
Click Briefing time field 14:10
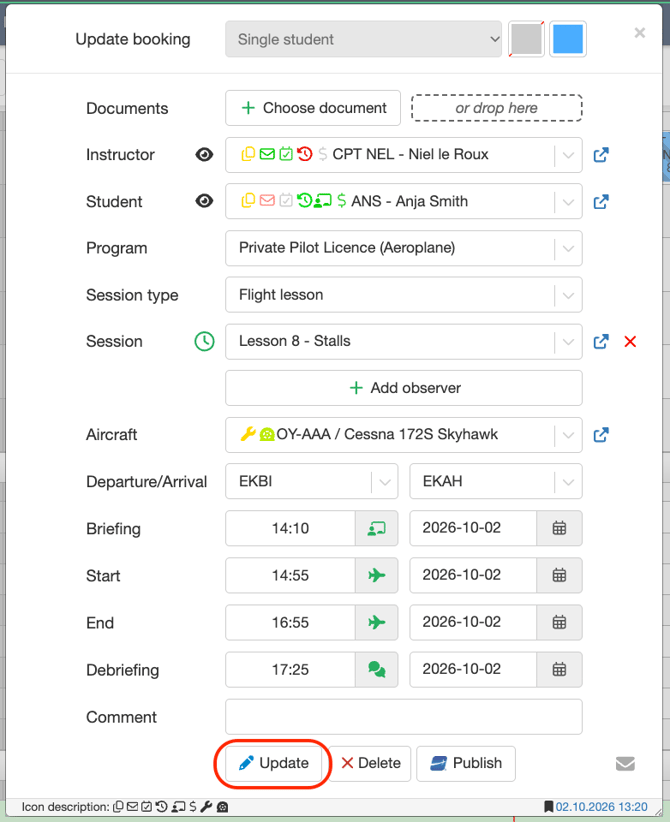pos(290,528)
